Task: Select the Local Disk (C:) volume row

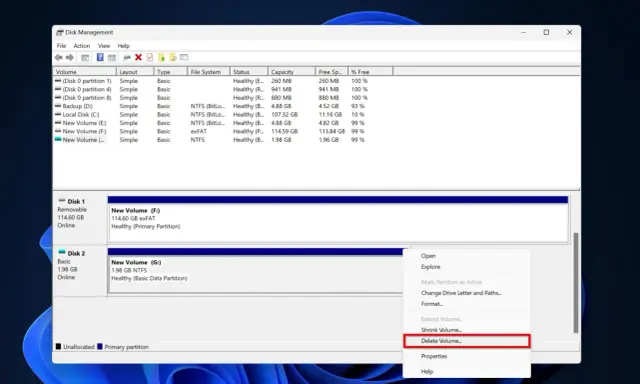Action: [211, 114]
